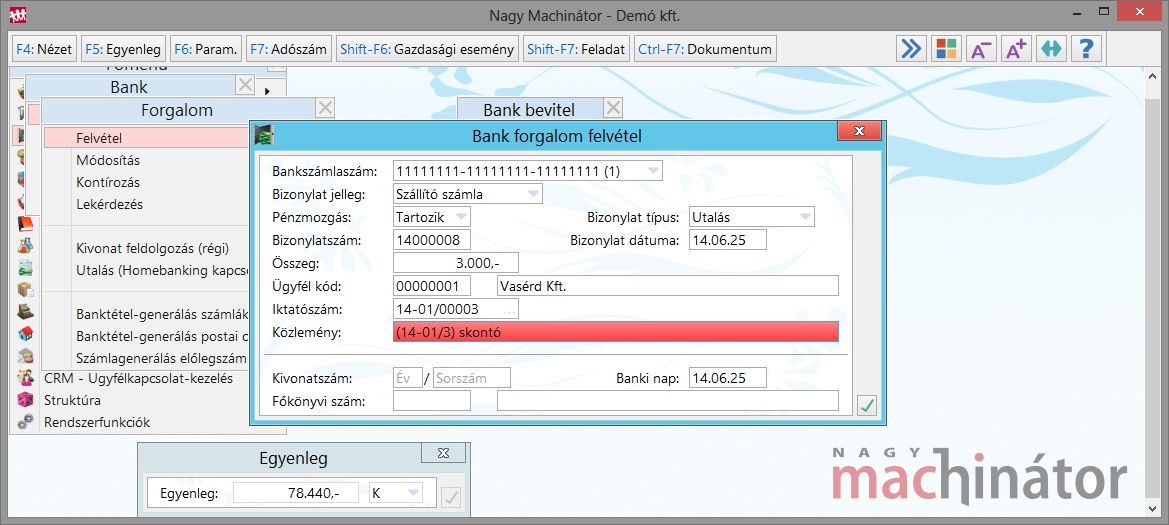Click the Főkönyvi szám code field
Viewport: 1169px width, 525px height.
[x=432, y=400]
